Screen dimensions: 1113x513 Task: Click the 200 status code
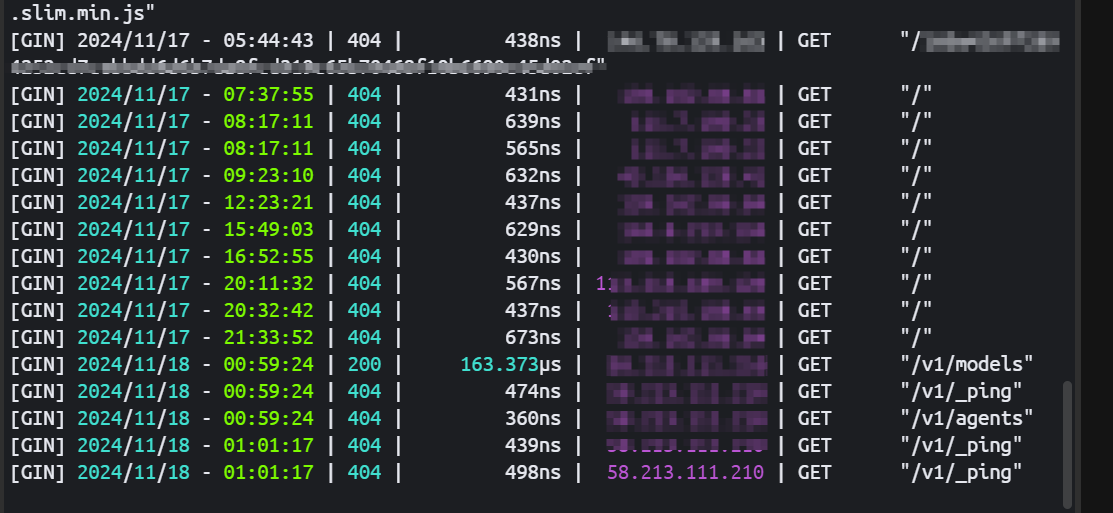click(x=364, y=365)
